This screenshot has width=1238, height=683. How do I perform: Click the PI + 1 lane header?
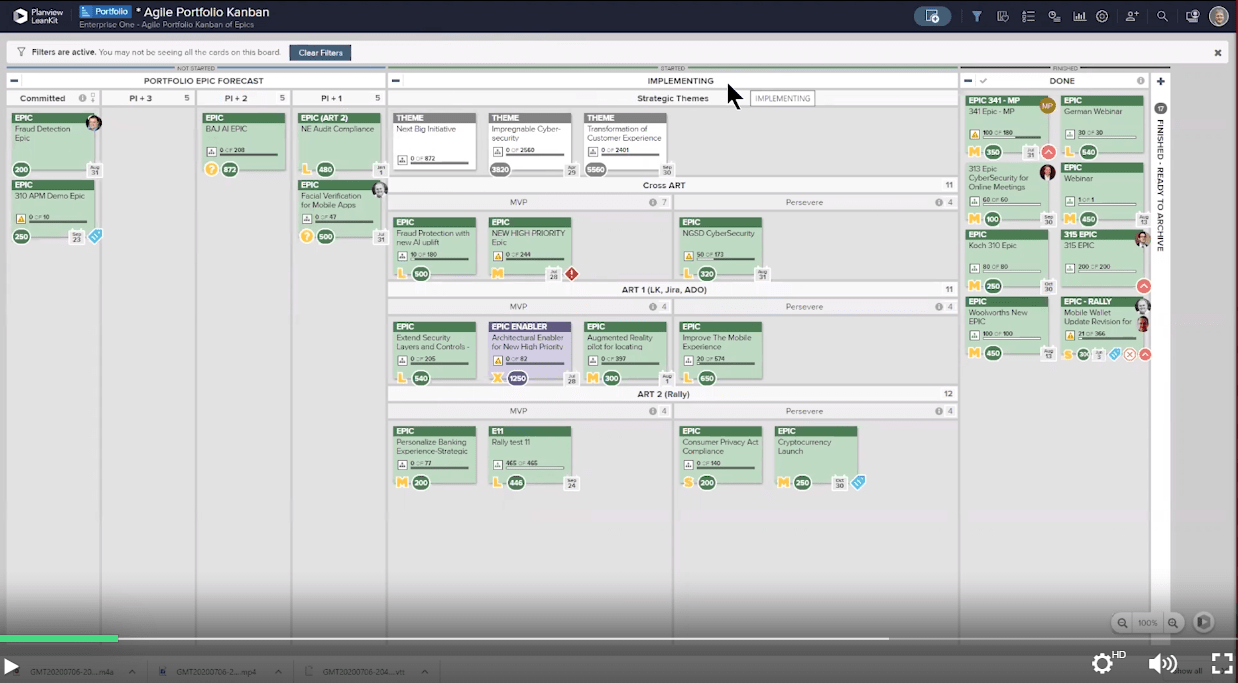coord(339,98)
